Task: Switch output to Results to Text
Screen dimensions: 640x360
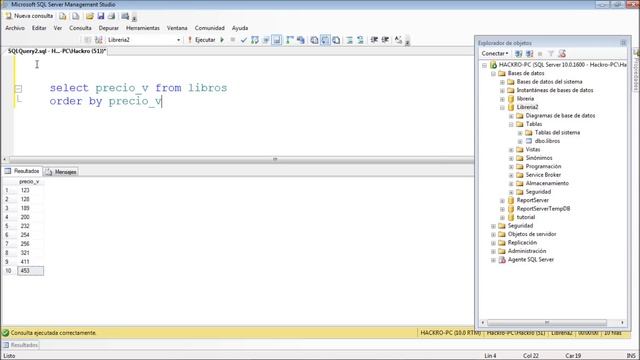Action: tap(314, 40)
